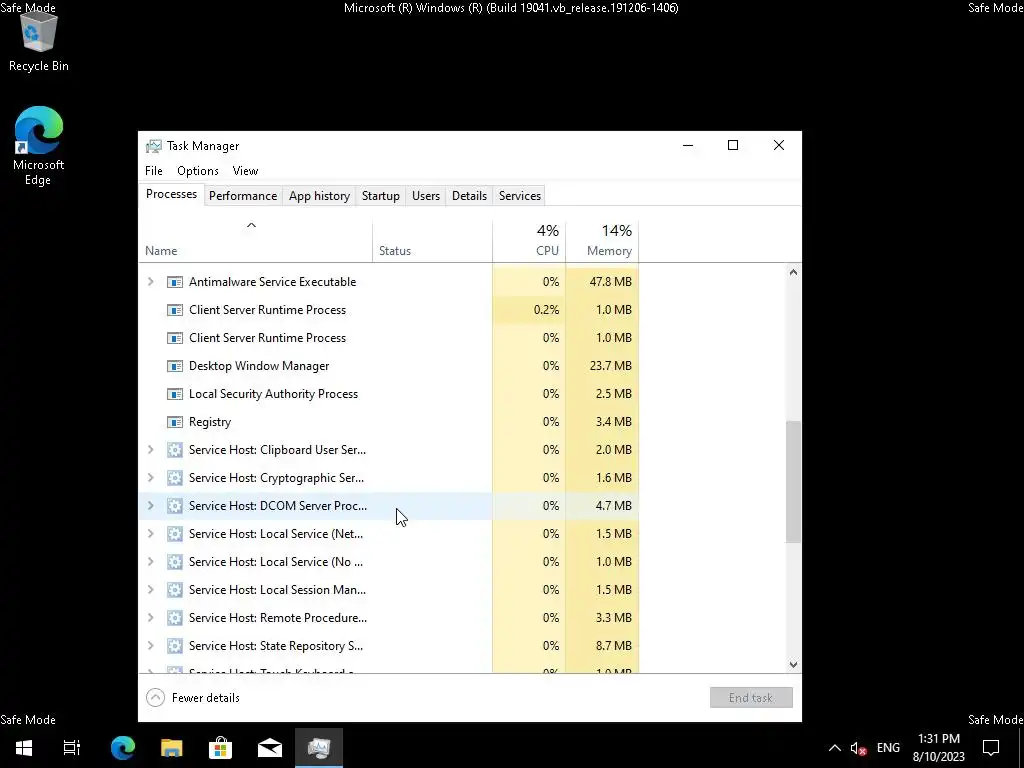Open the Mail app from the taskbar
Image resolution: width=1024 pixels, height=768 pixels.
click(x=269, y=748)
